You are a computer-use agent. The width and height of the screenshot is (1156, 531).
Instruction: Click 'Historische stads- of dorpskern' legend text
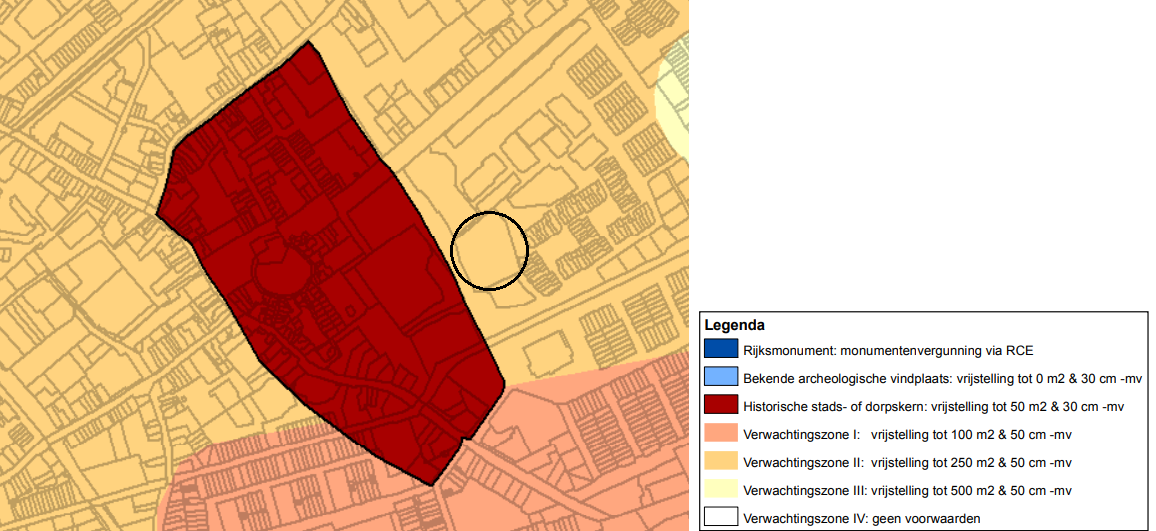click(933, 406)
